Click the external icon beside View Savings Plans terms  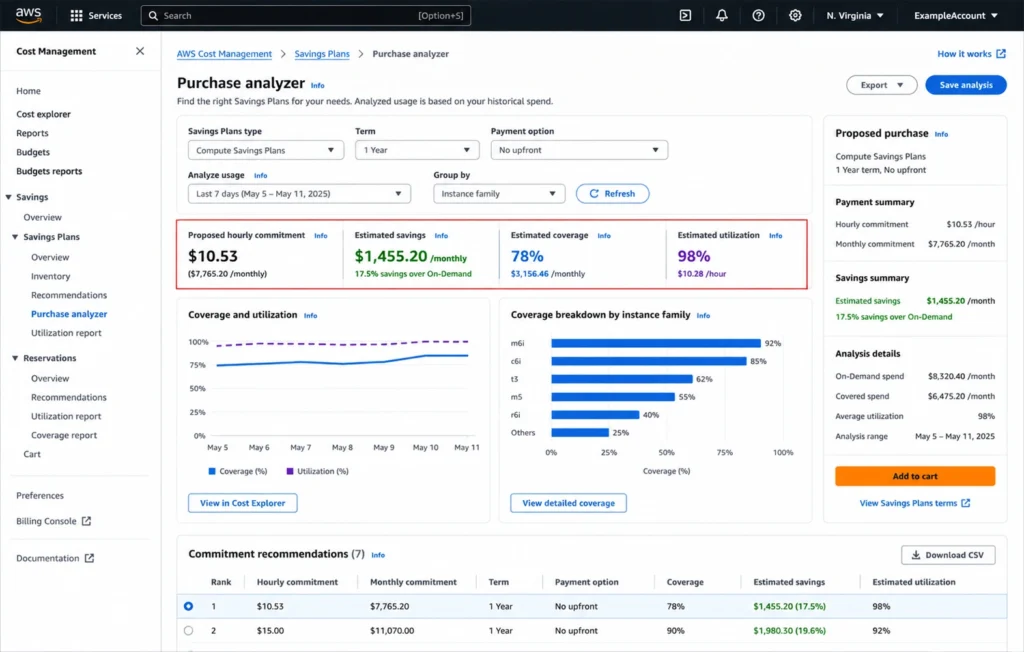966,503
